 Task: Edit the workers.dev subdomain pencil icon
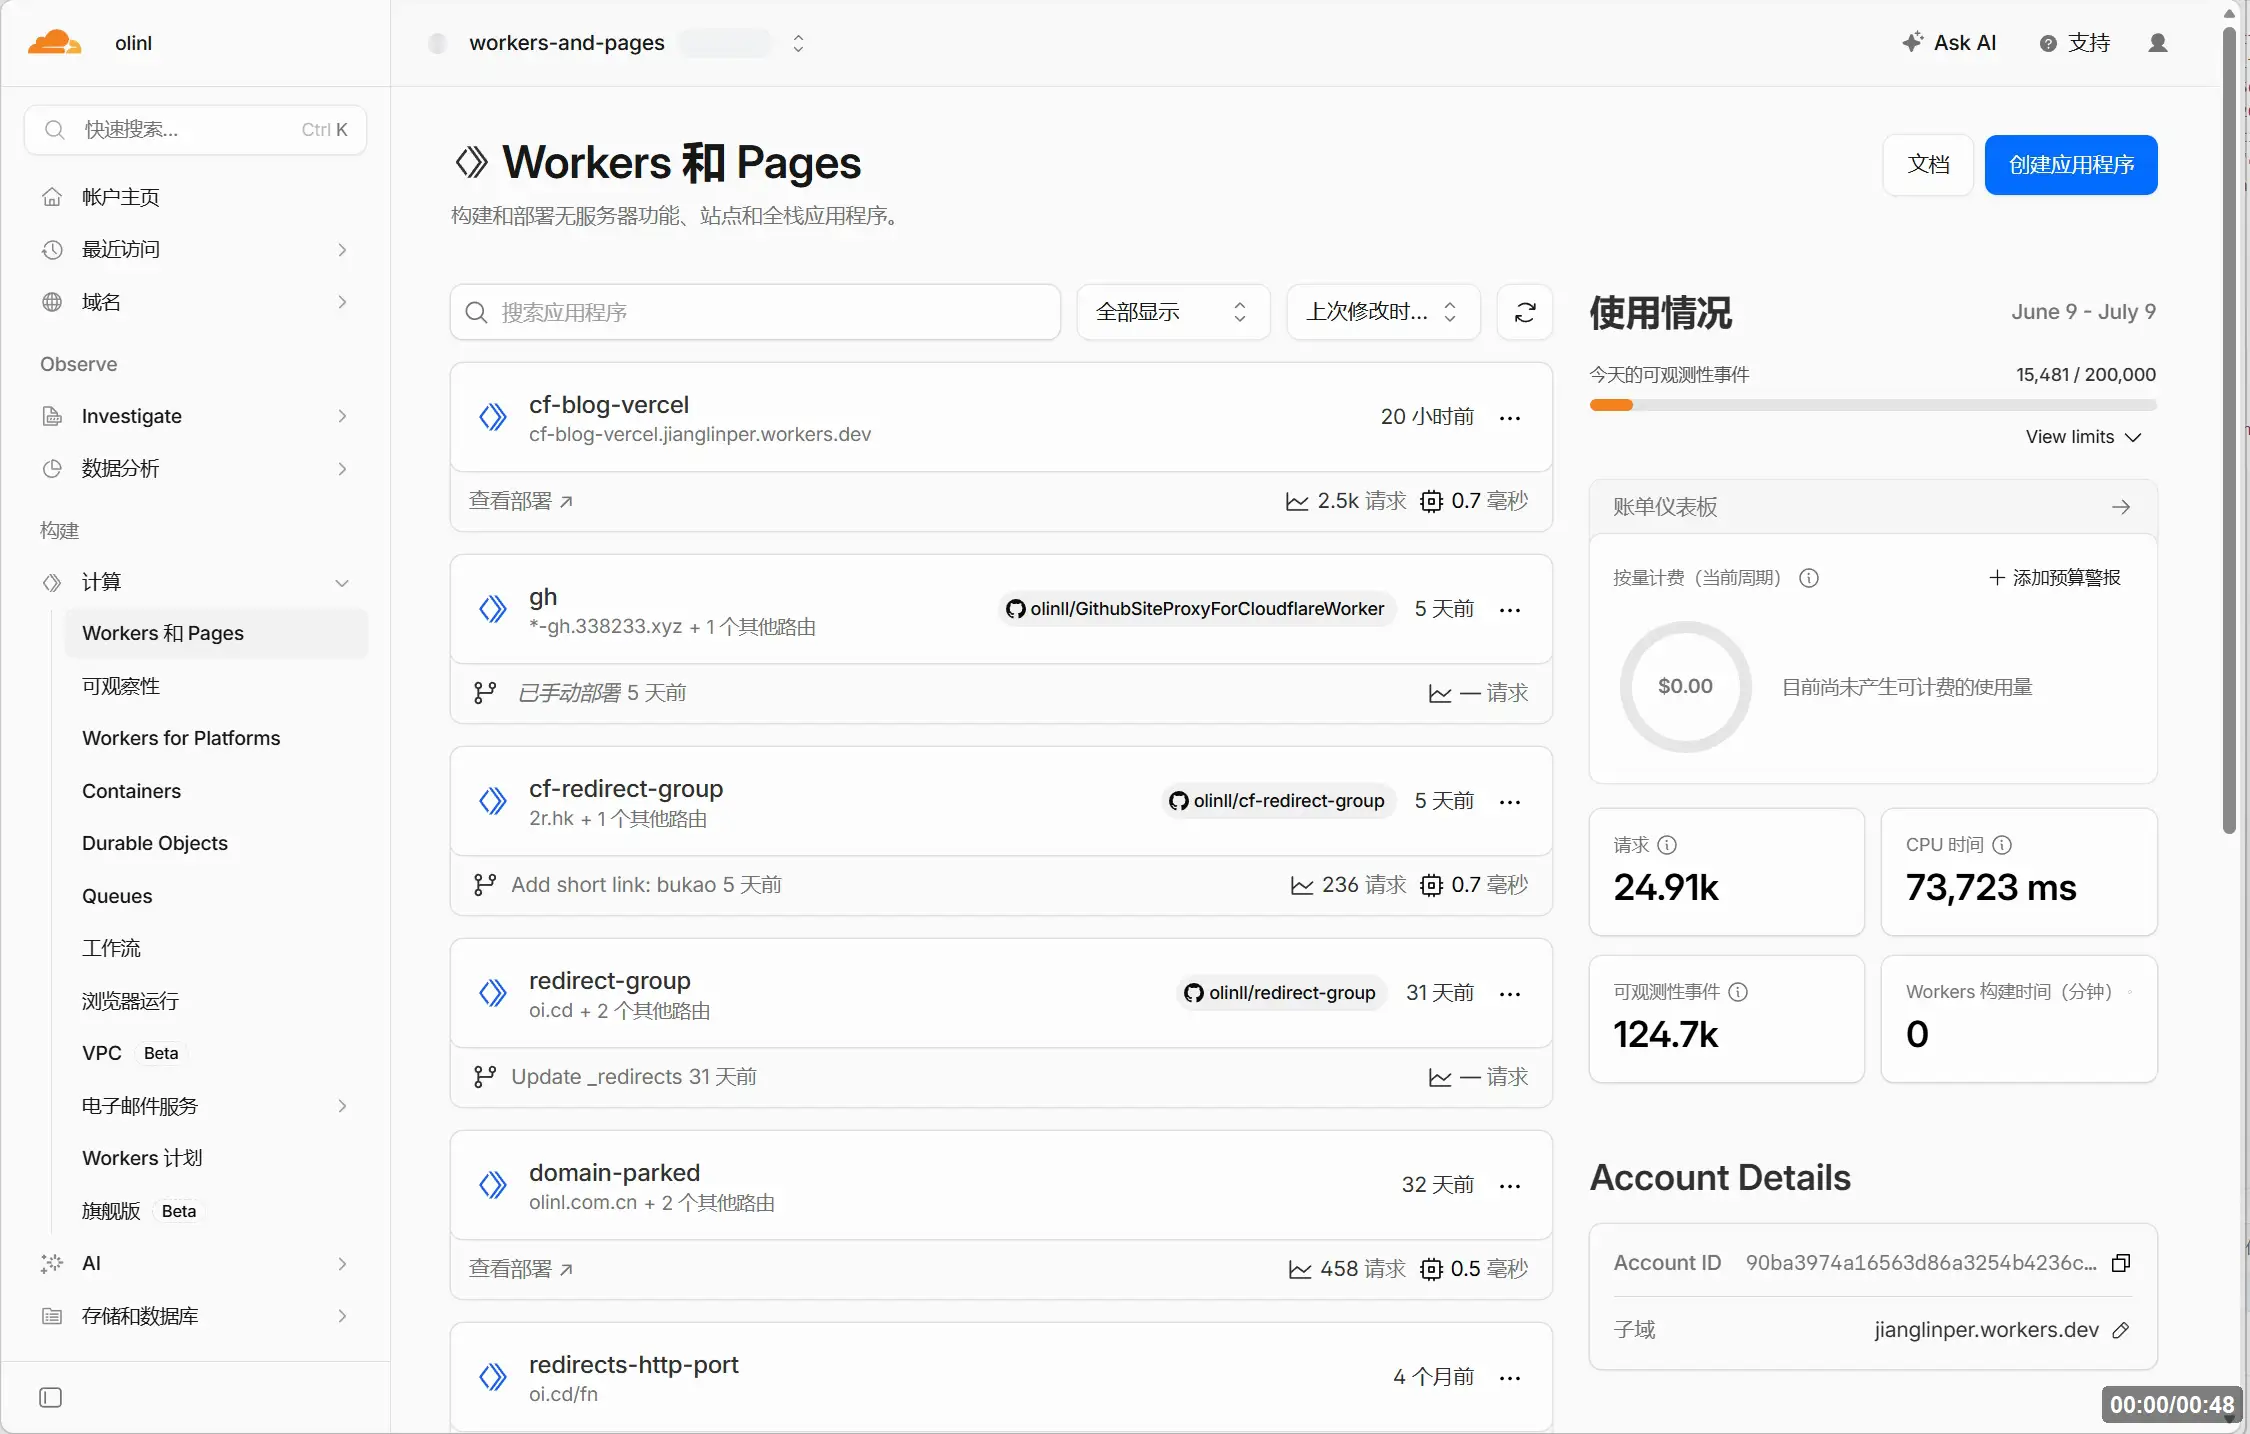[x=2121, y=1330]
